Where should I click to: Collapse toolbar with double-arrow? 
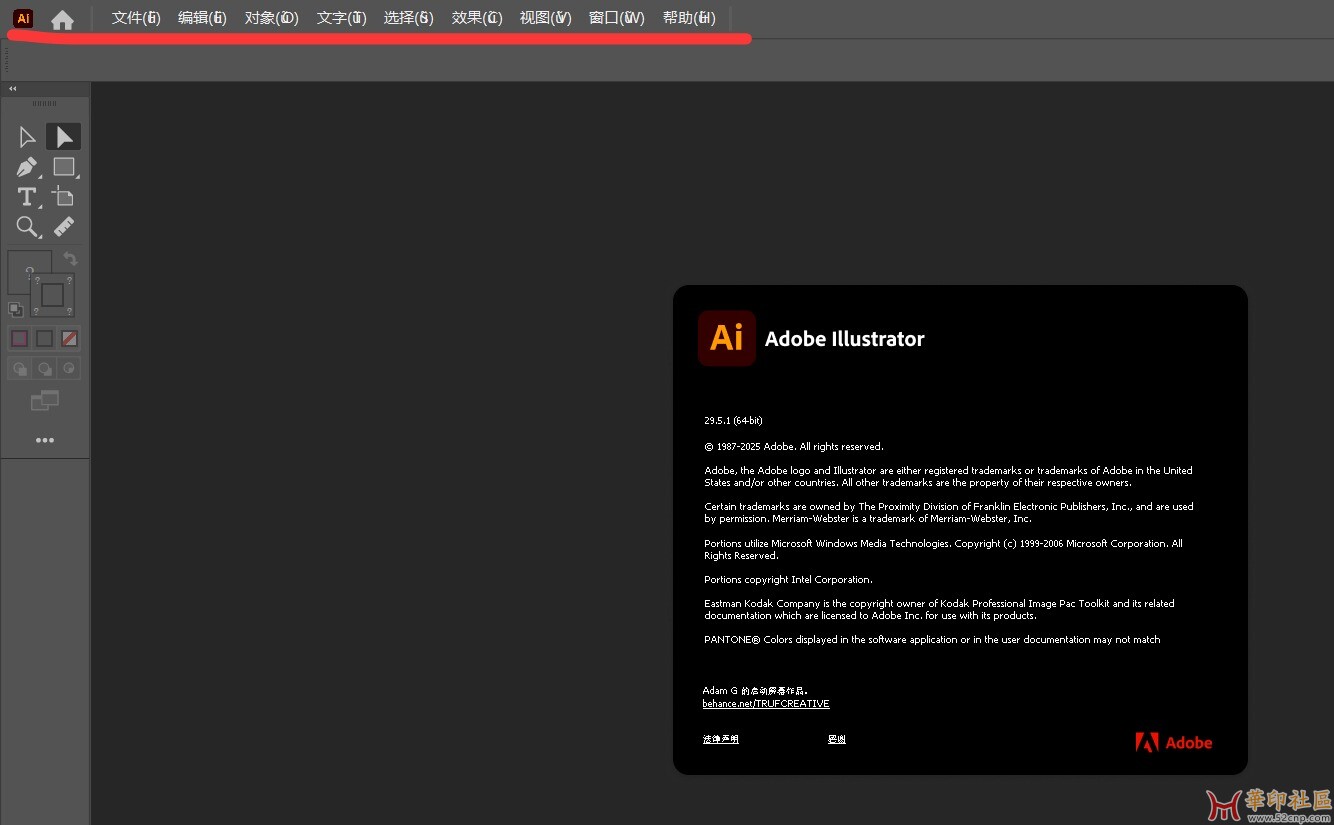(x=13, y=89)
